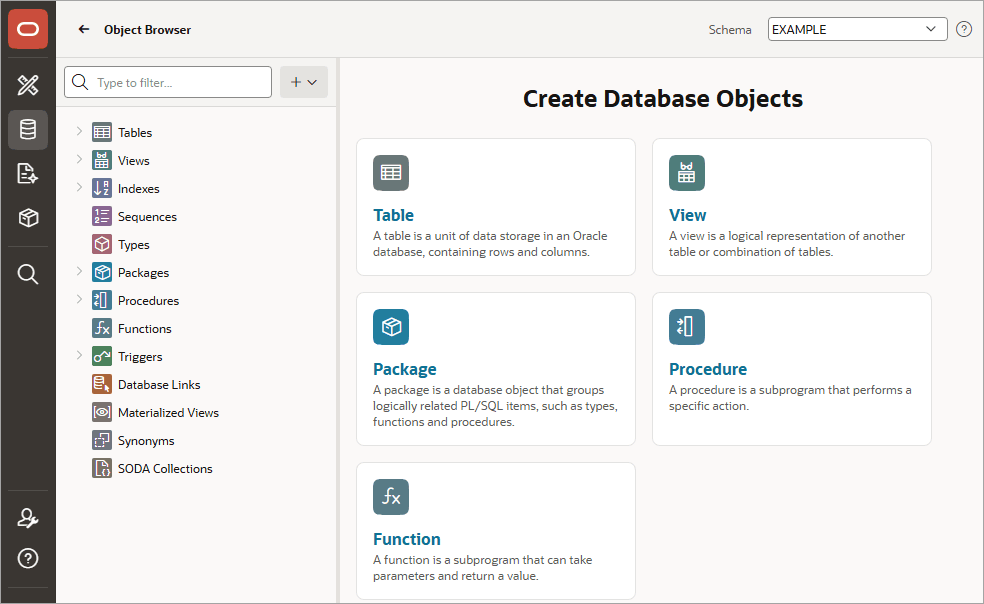The image size is (984, 604).
Task: Click the Package creation link
Action: 405,369
